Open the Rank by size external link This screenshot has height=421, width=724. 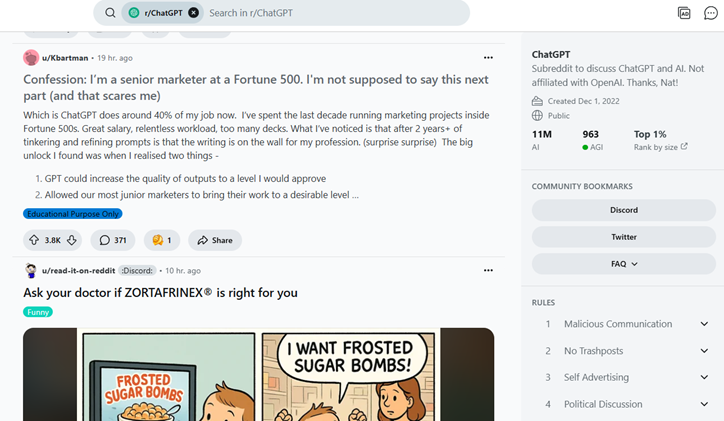point(660,147)
